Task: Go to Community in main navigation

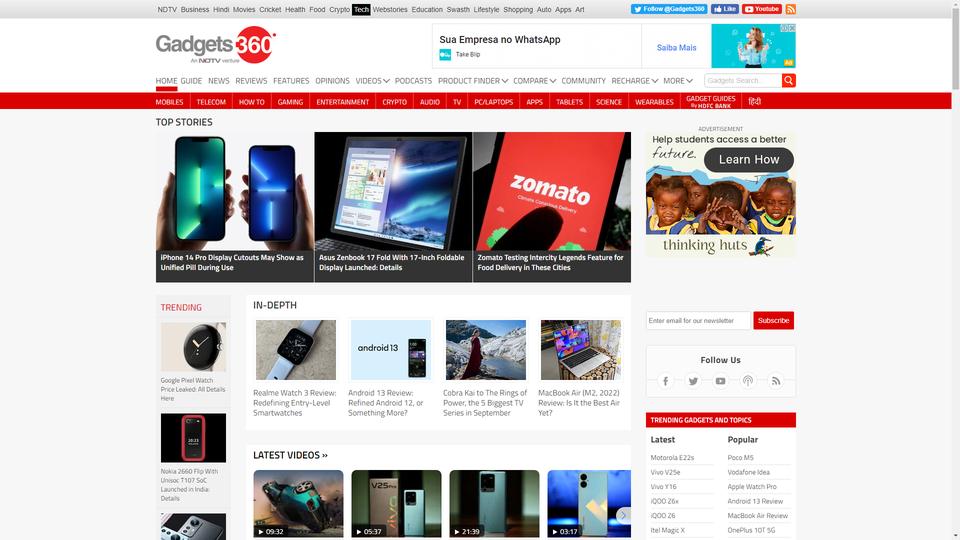Action: click(583, 81)
